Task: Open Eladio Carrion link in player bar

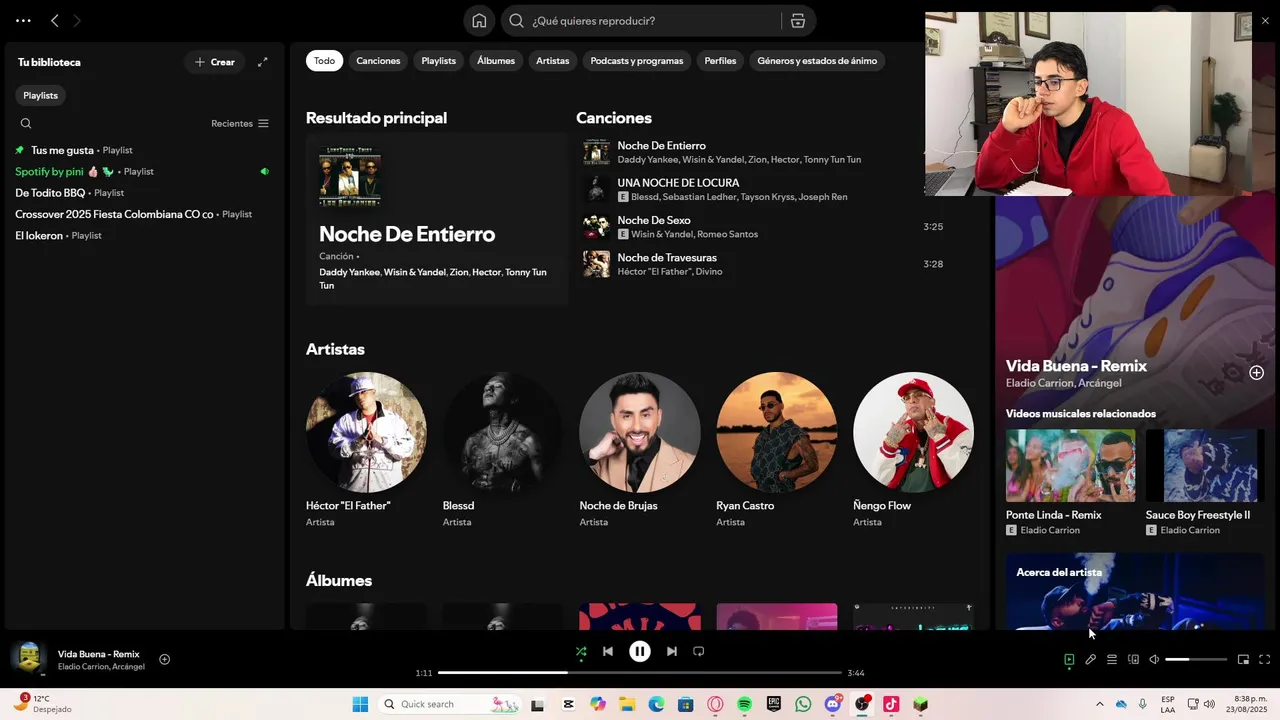Action: point(83,667)
